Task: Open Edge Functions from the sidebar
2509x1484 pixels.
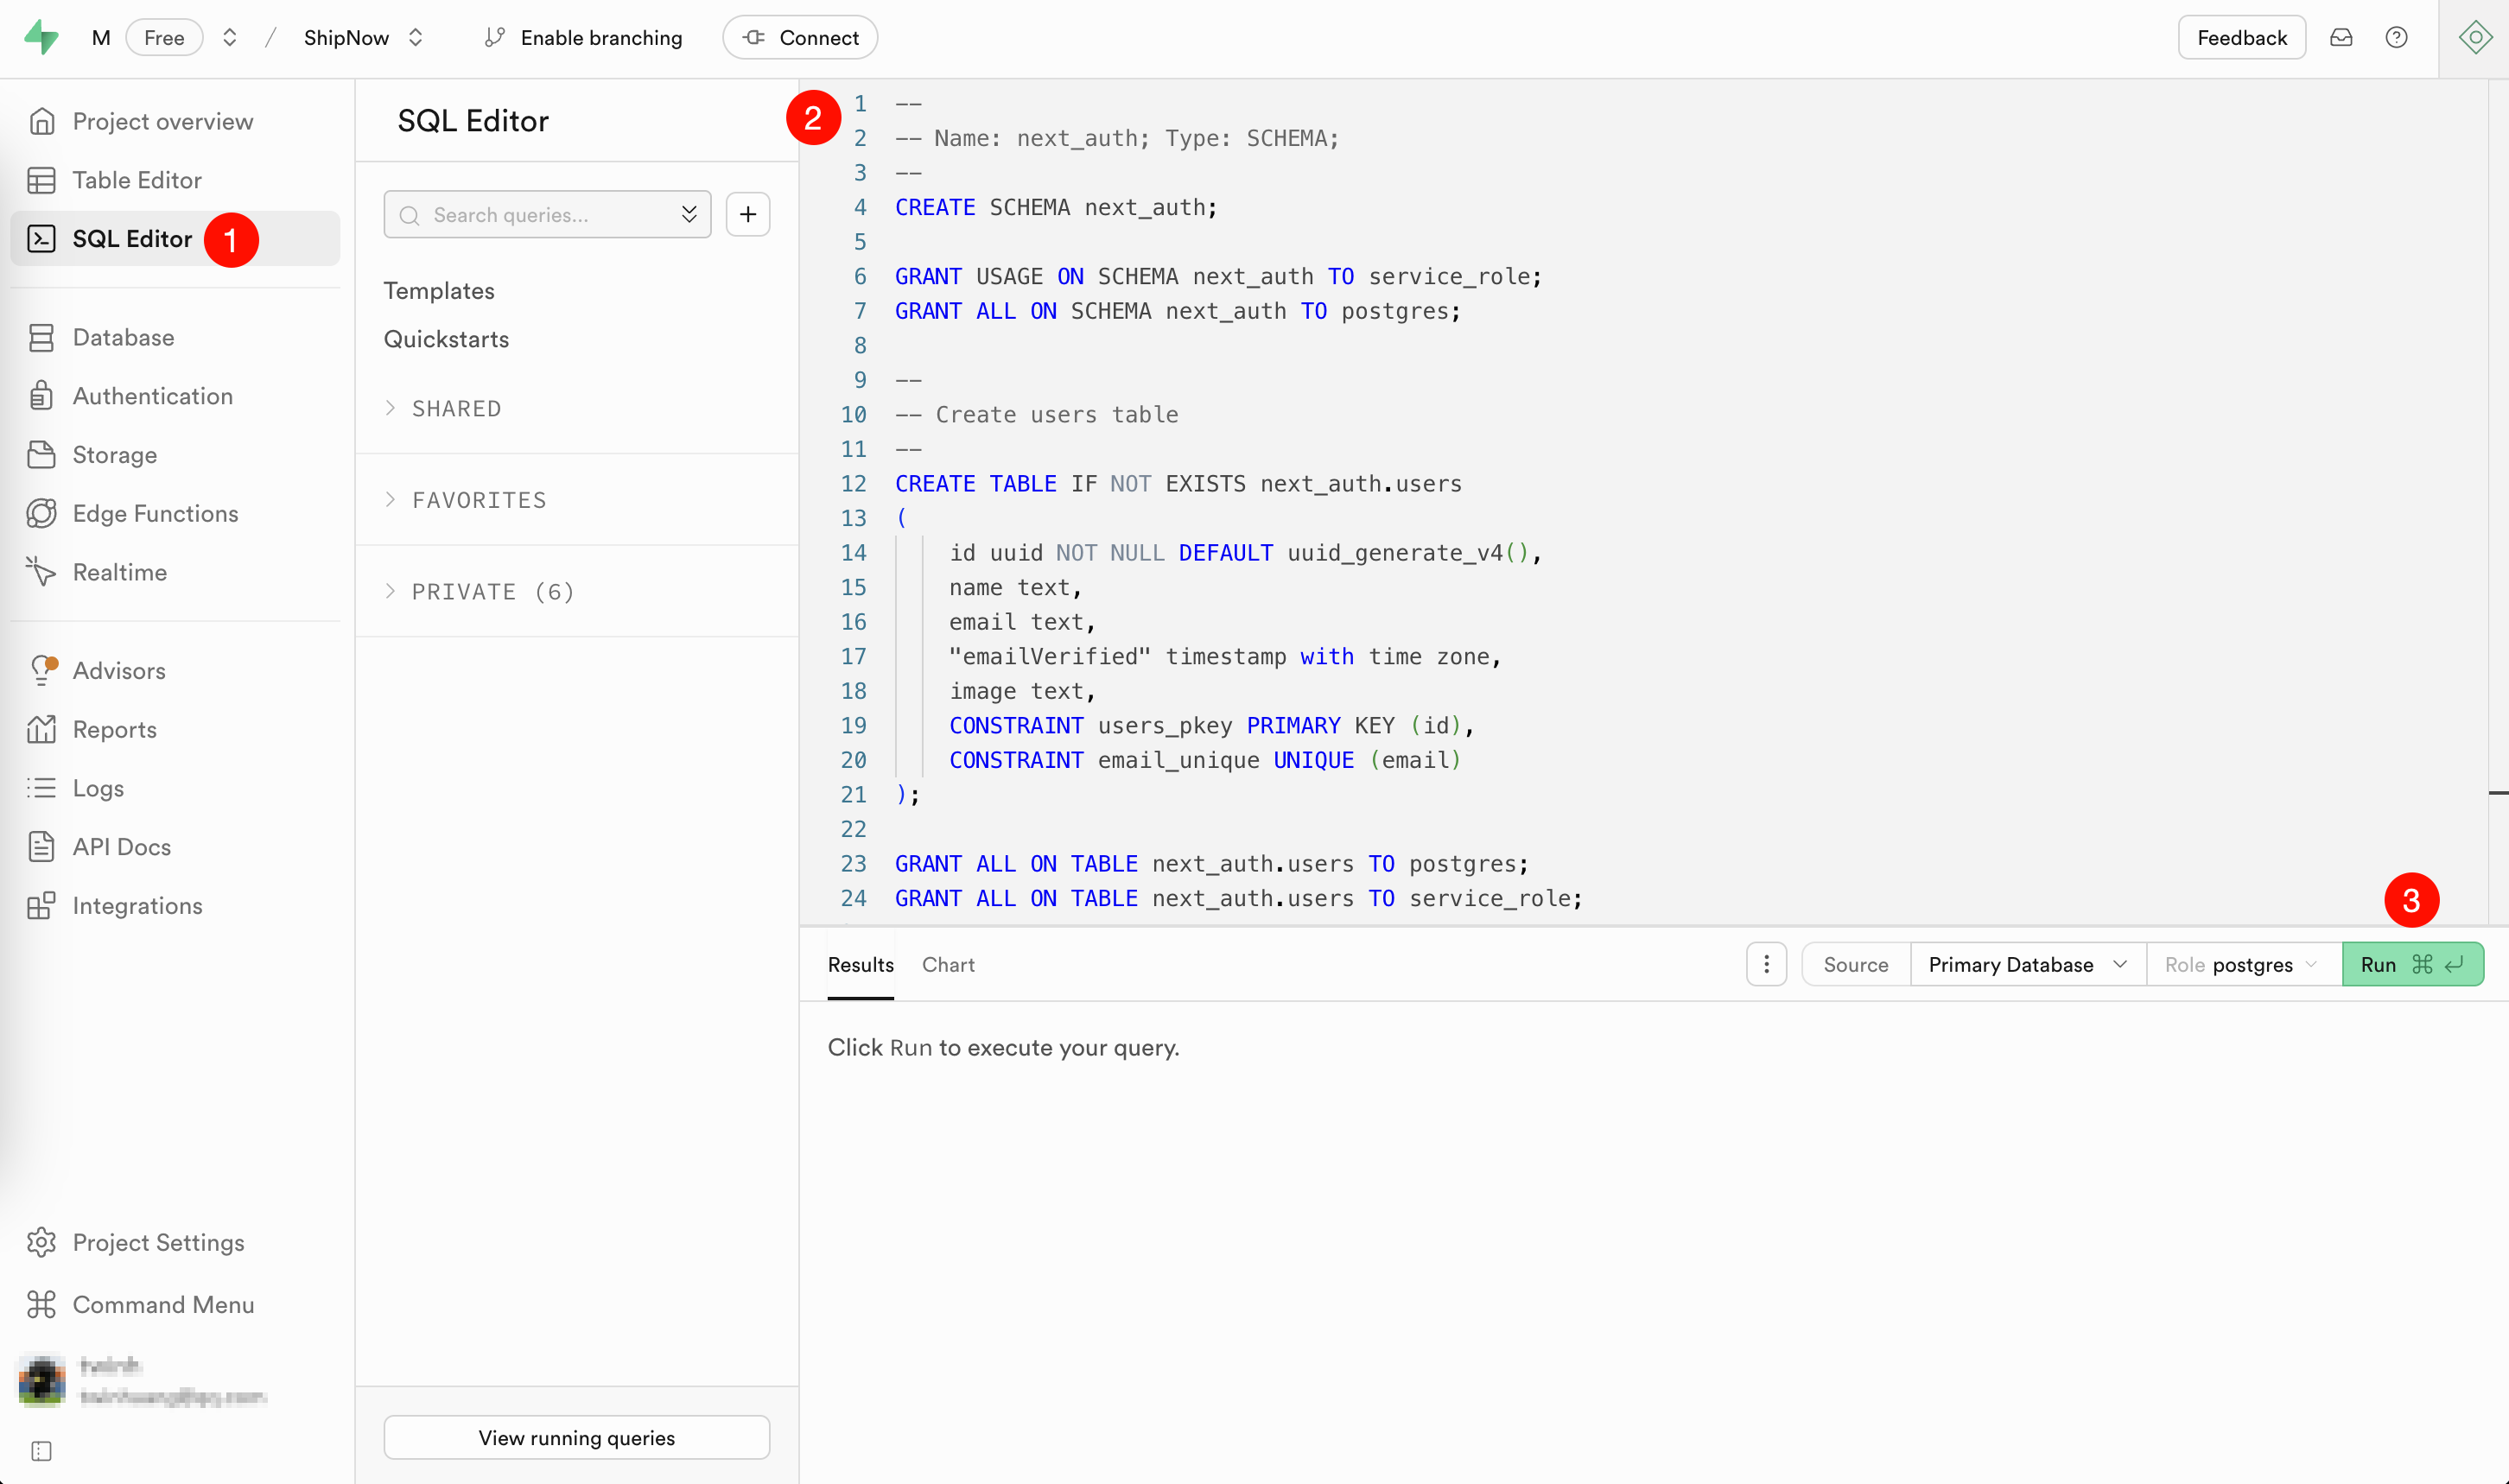Action: click(x=155, y=513)
